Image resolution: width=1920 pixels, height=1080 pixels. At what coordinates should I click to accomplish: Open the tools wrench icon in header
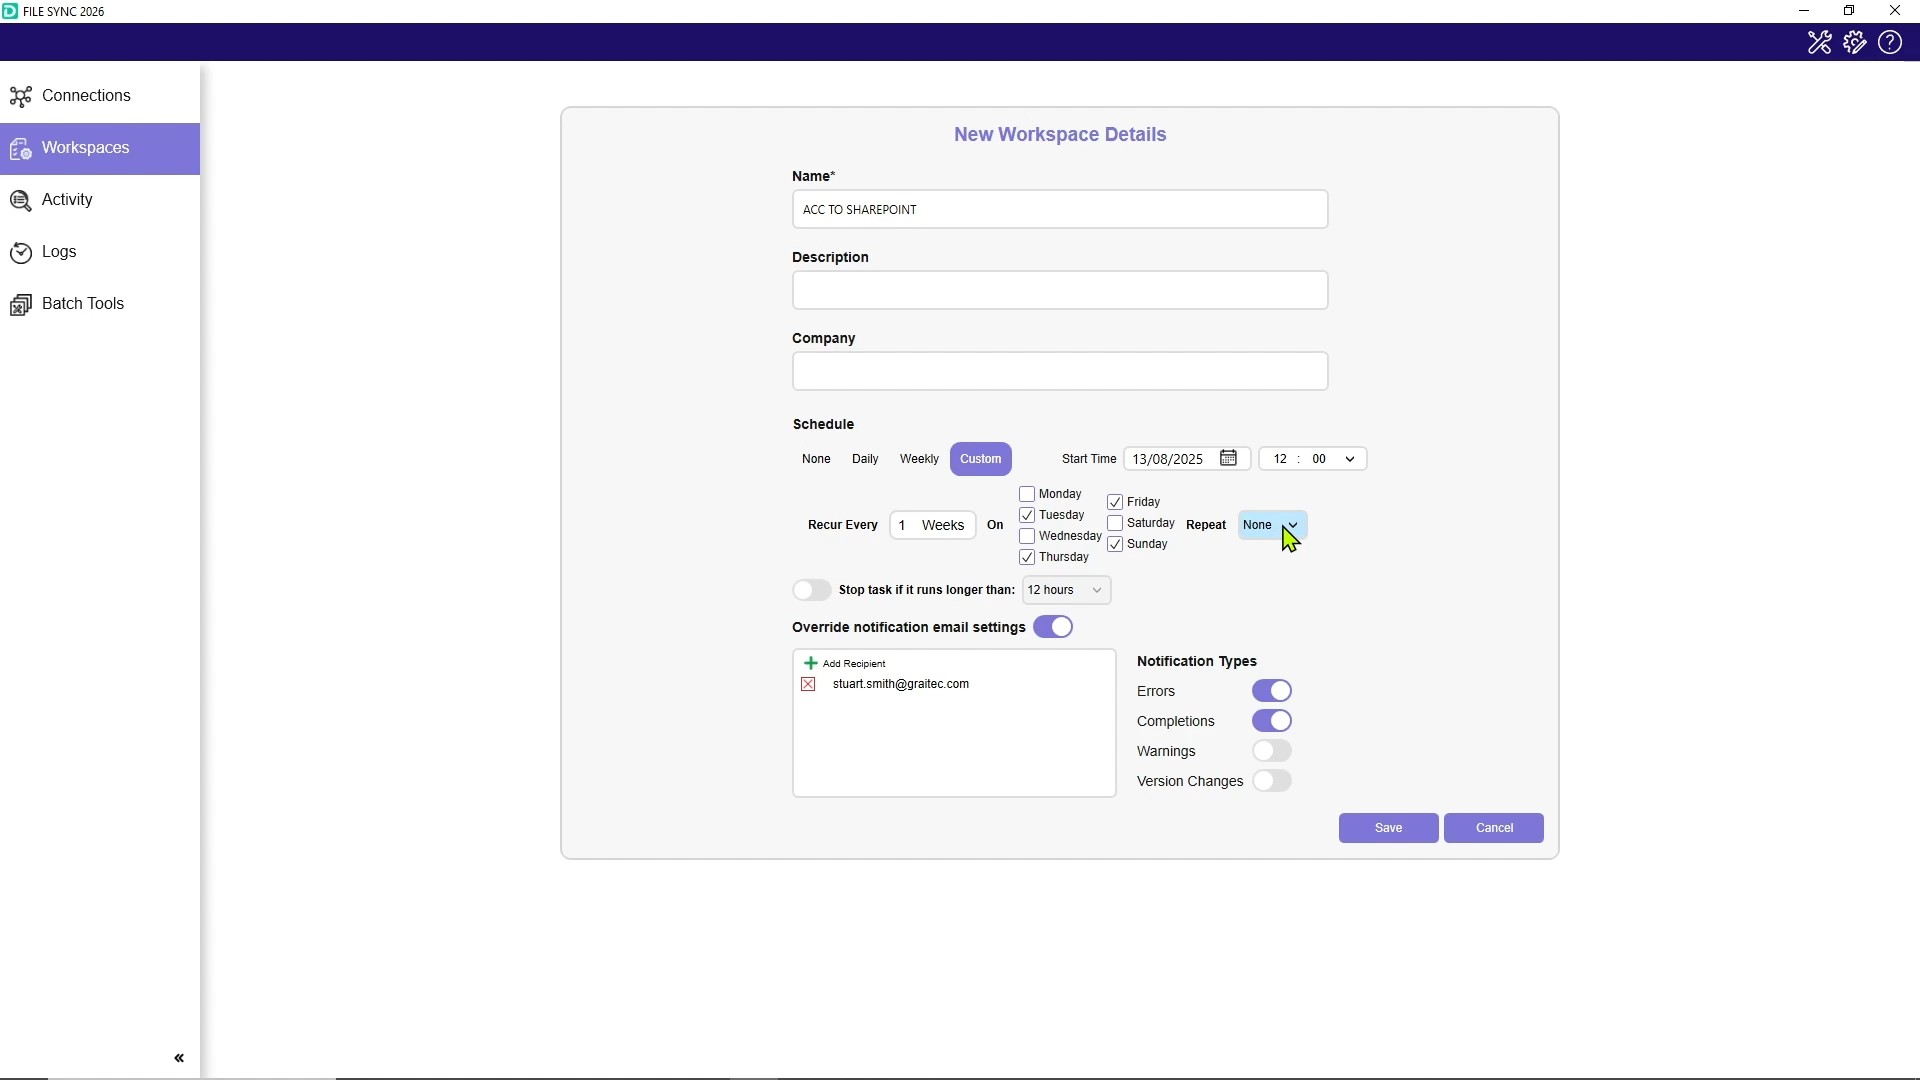point(1819,43)
